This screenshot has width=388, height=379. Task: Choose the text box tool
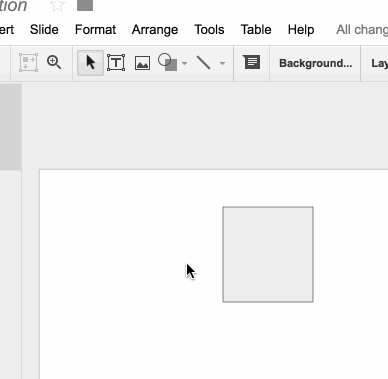(x=116, y=63)
